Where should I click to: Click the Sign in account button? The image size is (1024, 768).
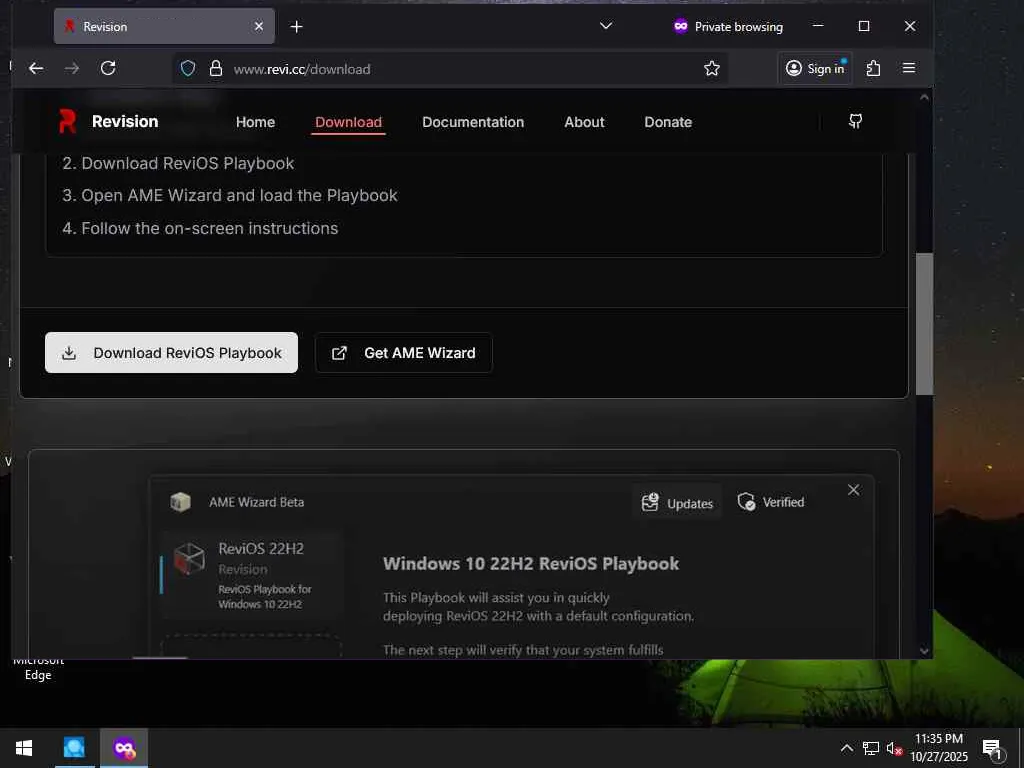(815, 69)
